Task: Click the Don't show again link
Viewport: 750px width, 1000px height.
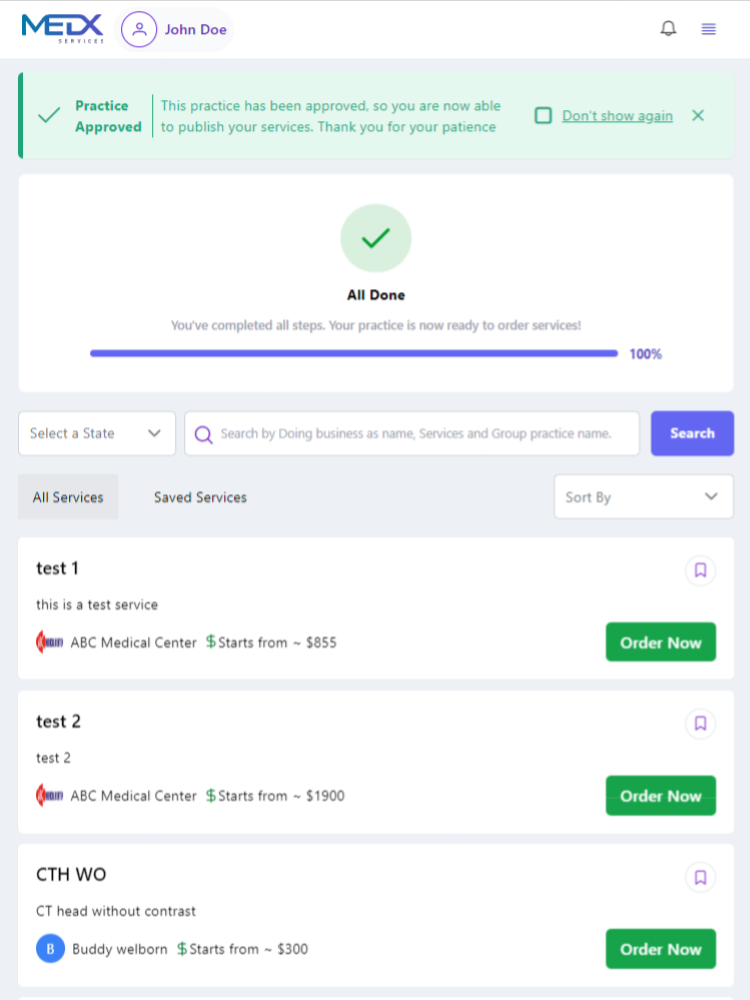Action: coord(617,116)
